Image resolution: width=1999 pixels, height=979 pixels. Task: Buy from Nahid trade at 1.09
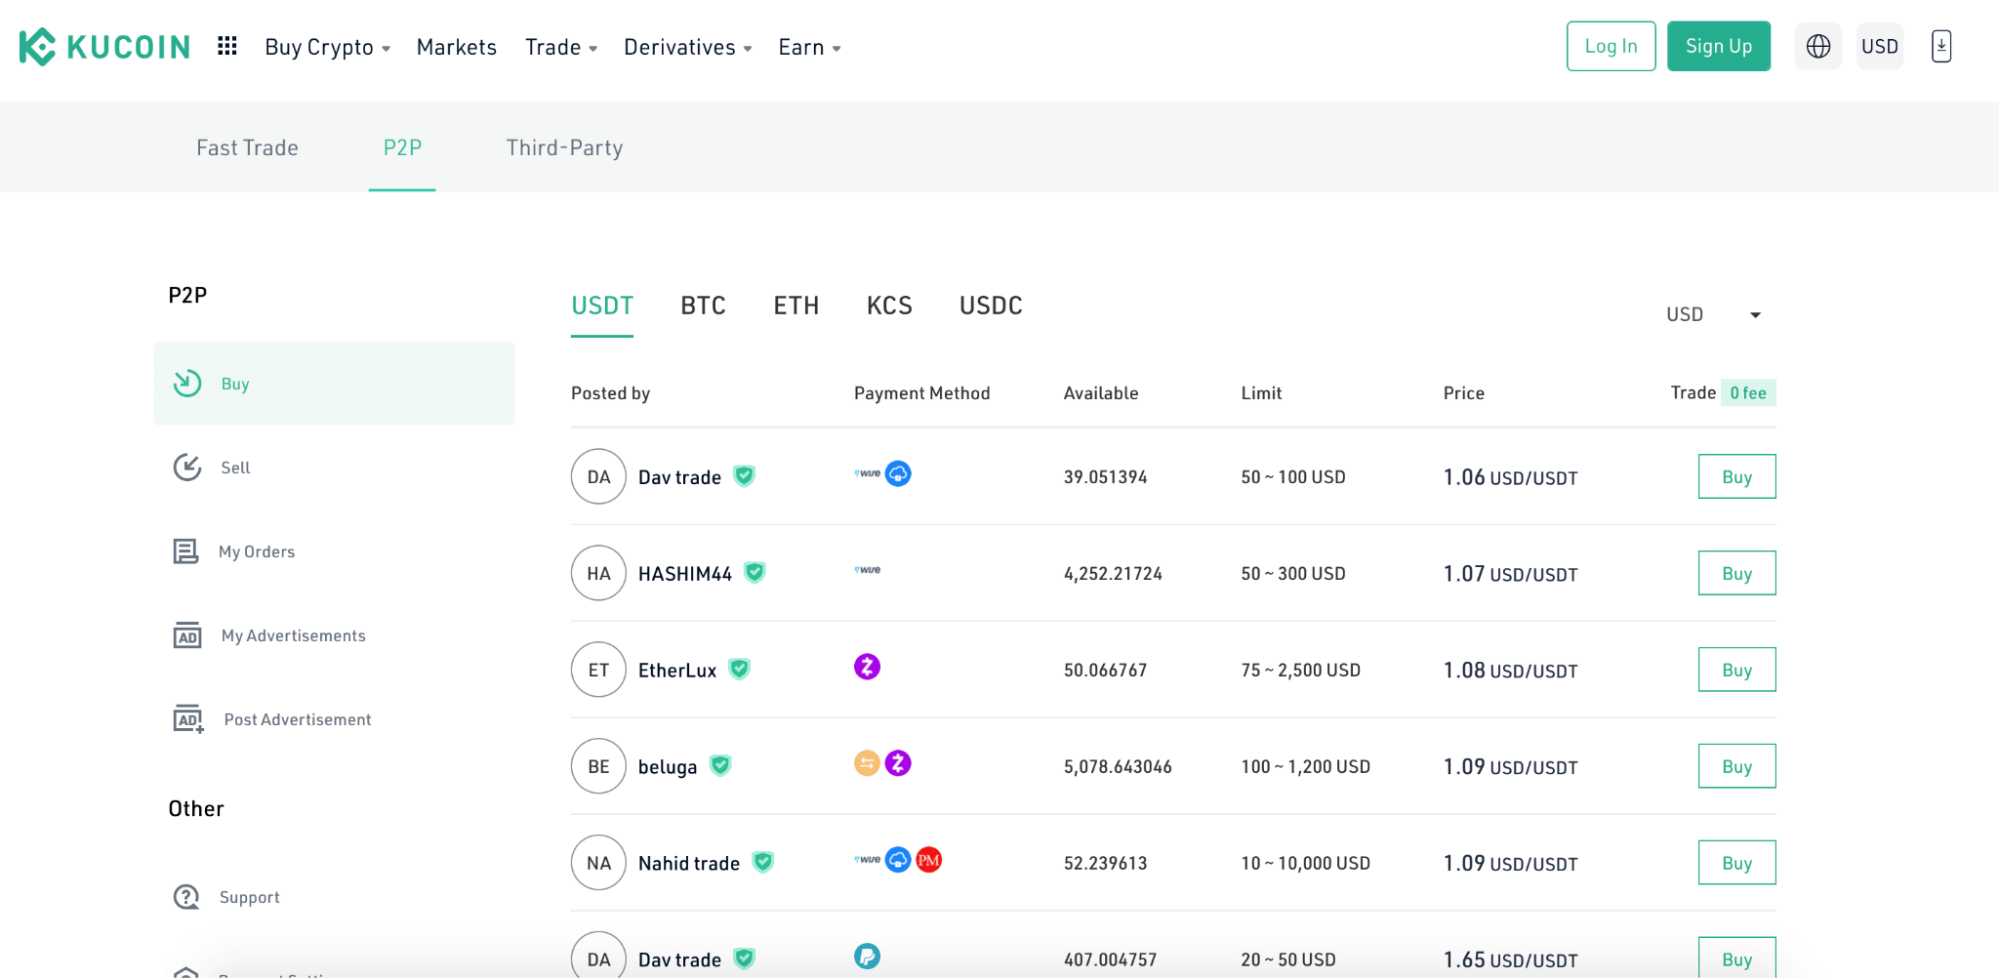tap(1737, 863)
